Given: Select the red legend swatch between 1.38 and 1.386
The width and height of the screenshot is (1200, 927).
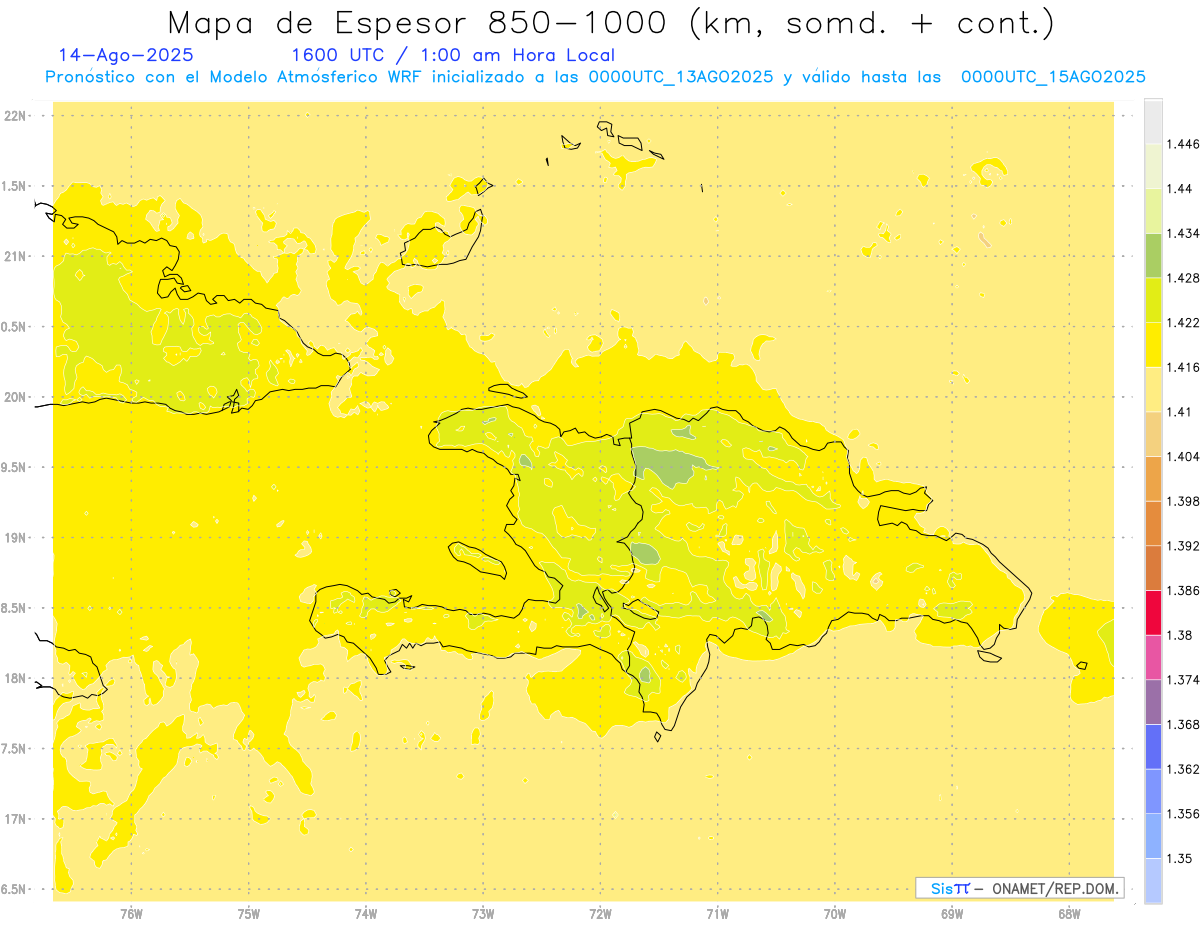Looking at the screenshot, I should pos(1153,613).
